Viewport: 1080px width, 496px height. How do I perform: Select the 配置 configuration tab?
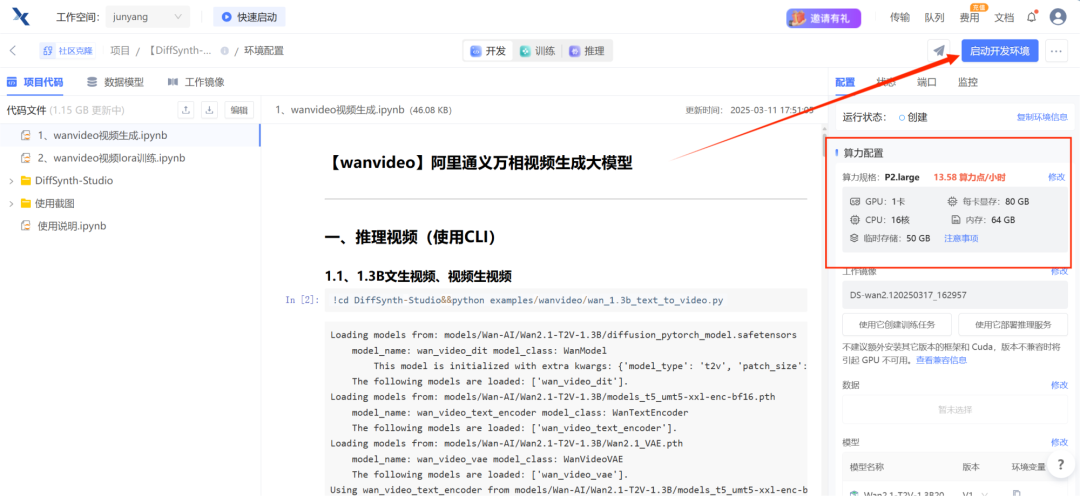(x=845, y=82)
